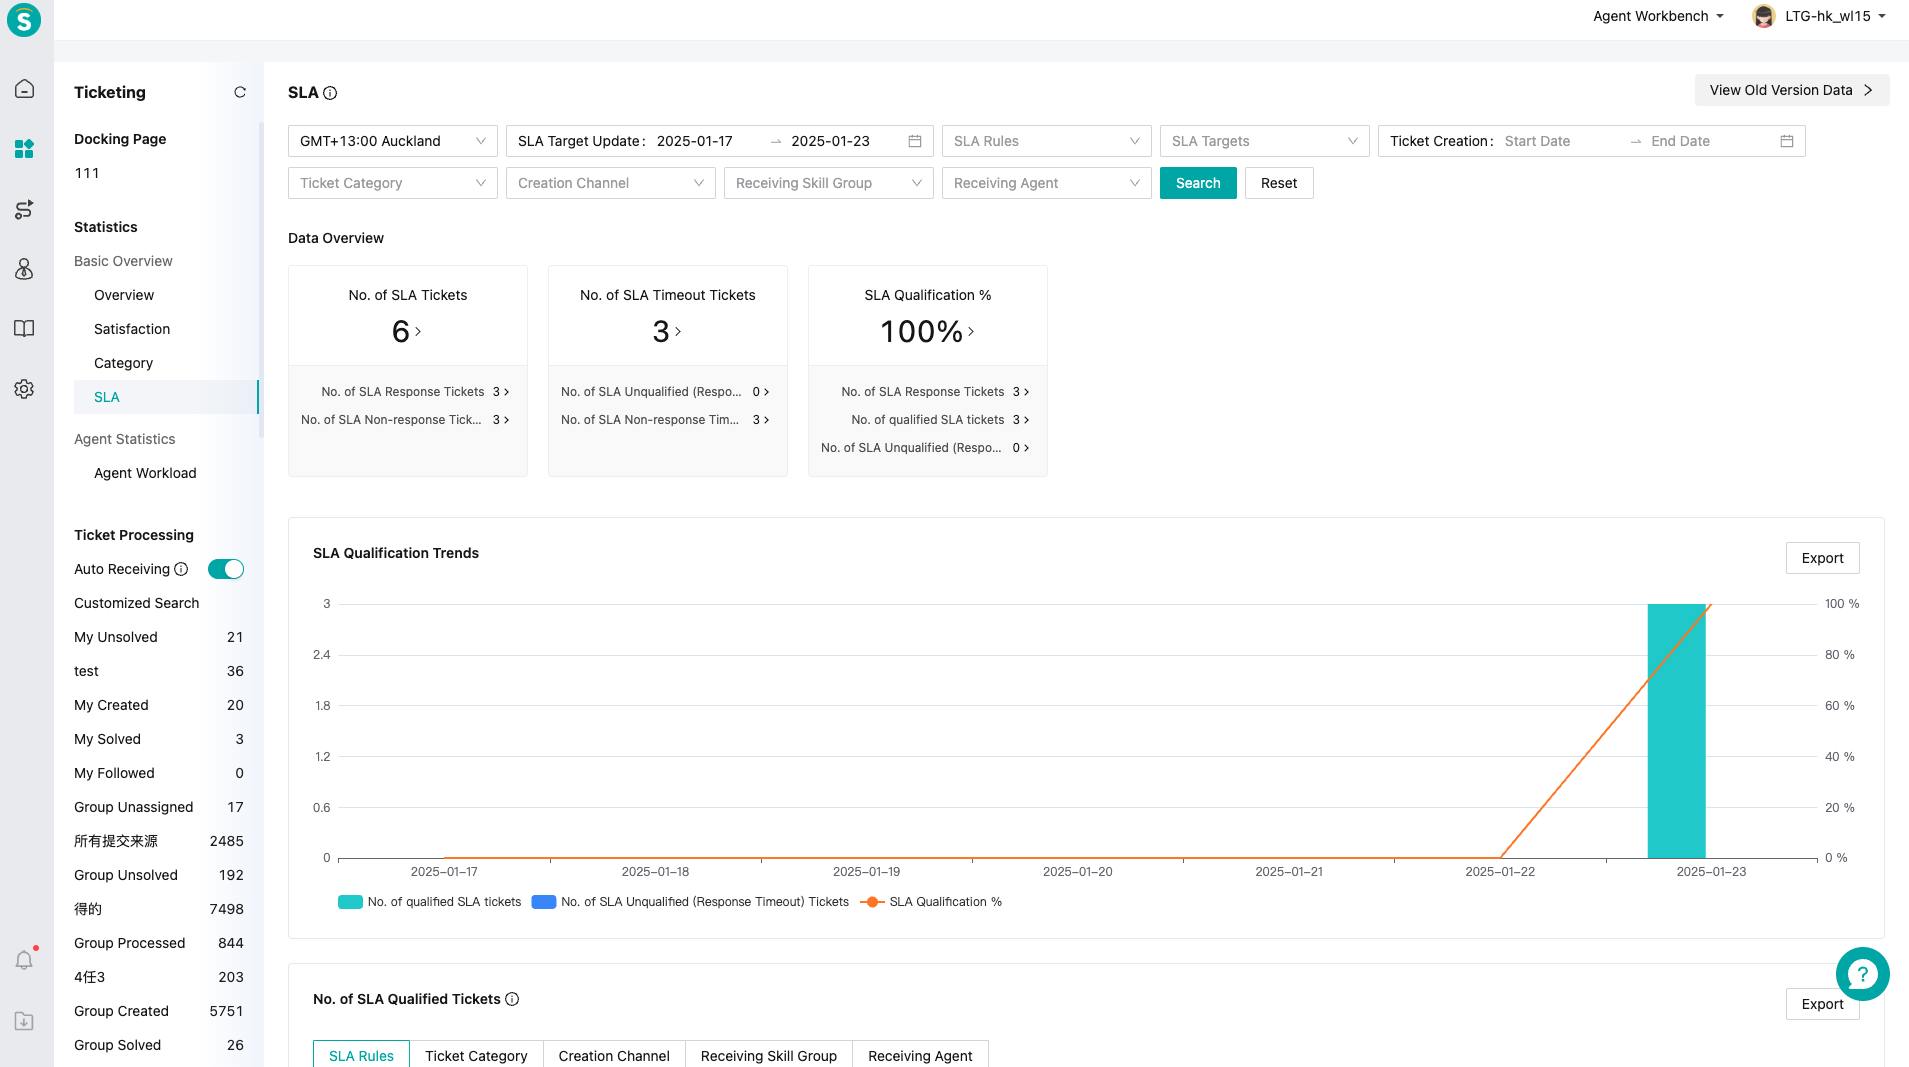
Task: Expand the Agent Workbench menu
Action: 1658,16
